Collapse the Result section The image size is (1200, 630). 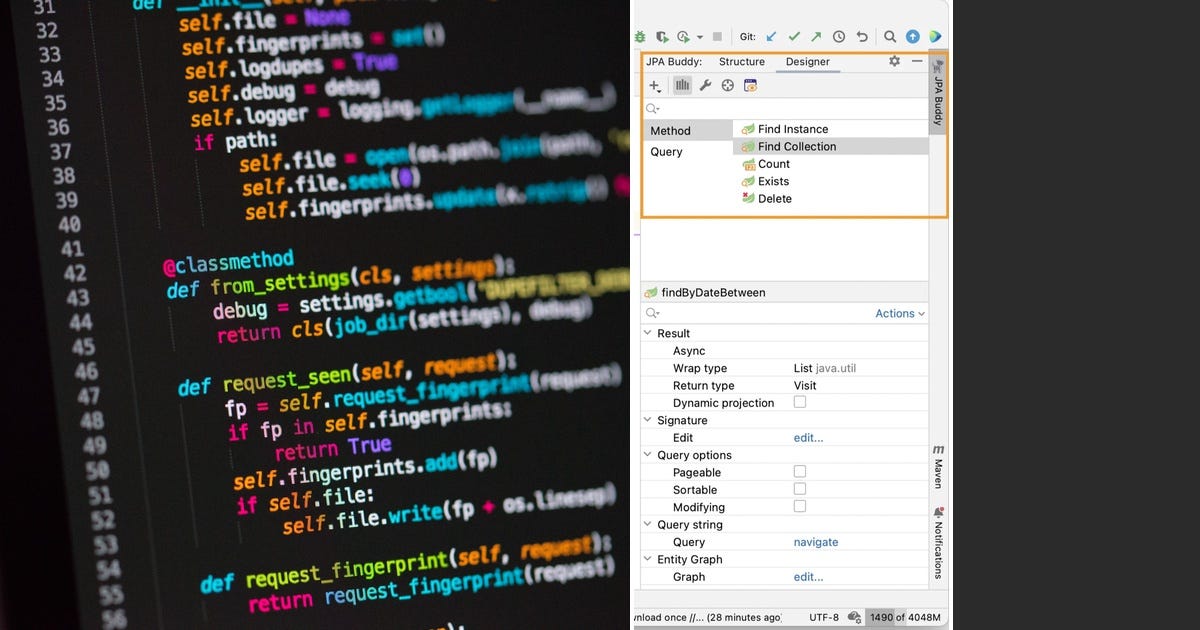pyautogui.click(x=647, y=333)
